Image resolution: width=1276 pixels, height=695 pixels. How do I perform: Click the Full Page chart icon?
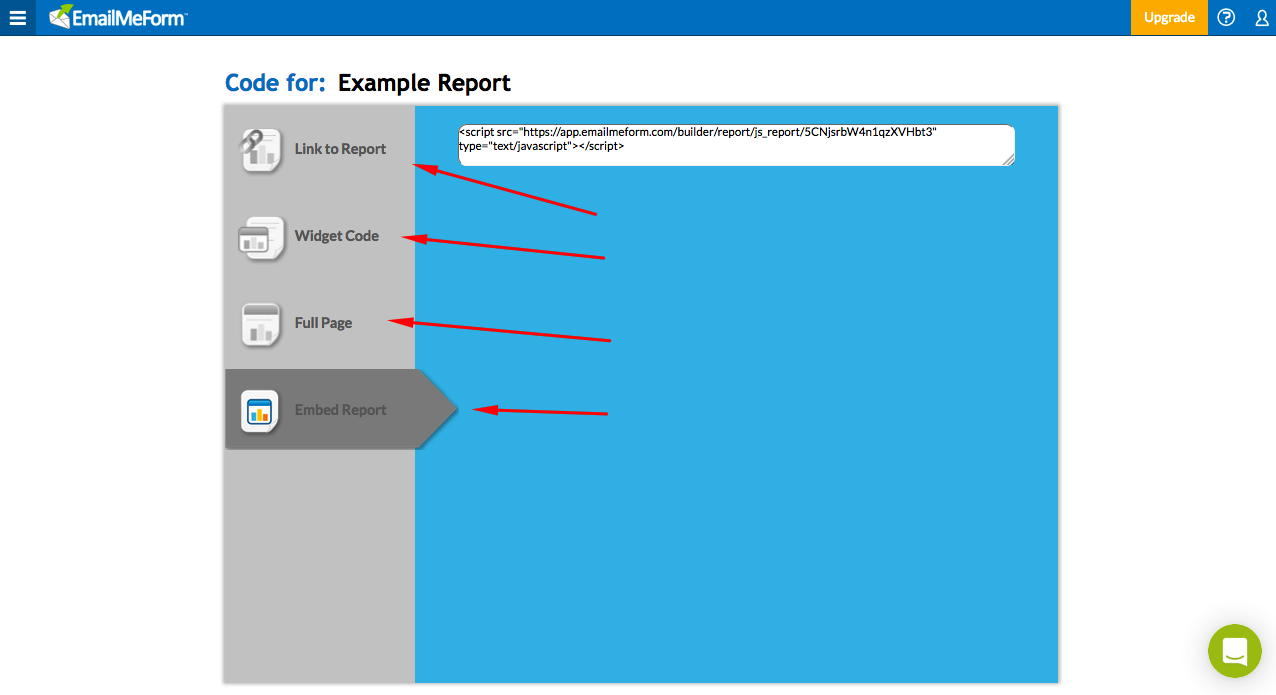click(262, 324)
